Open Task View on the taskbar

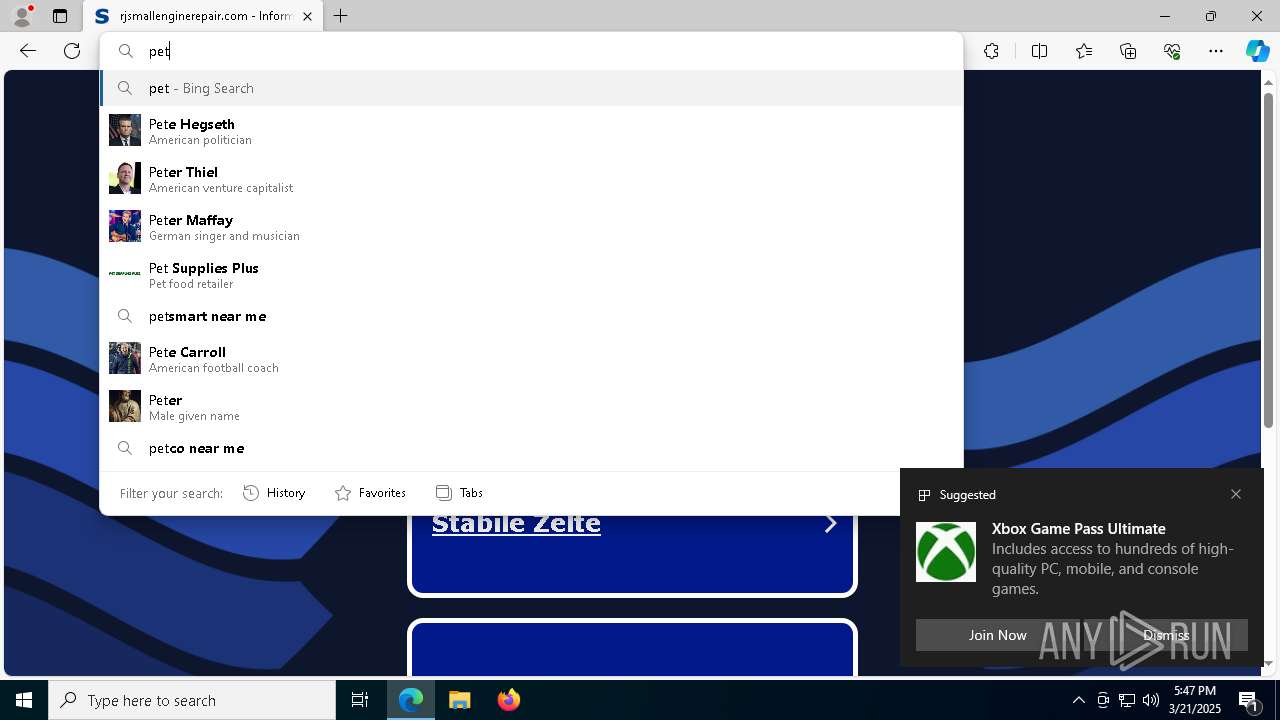(360, 700)
